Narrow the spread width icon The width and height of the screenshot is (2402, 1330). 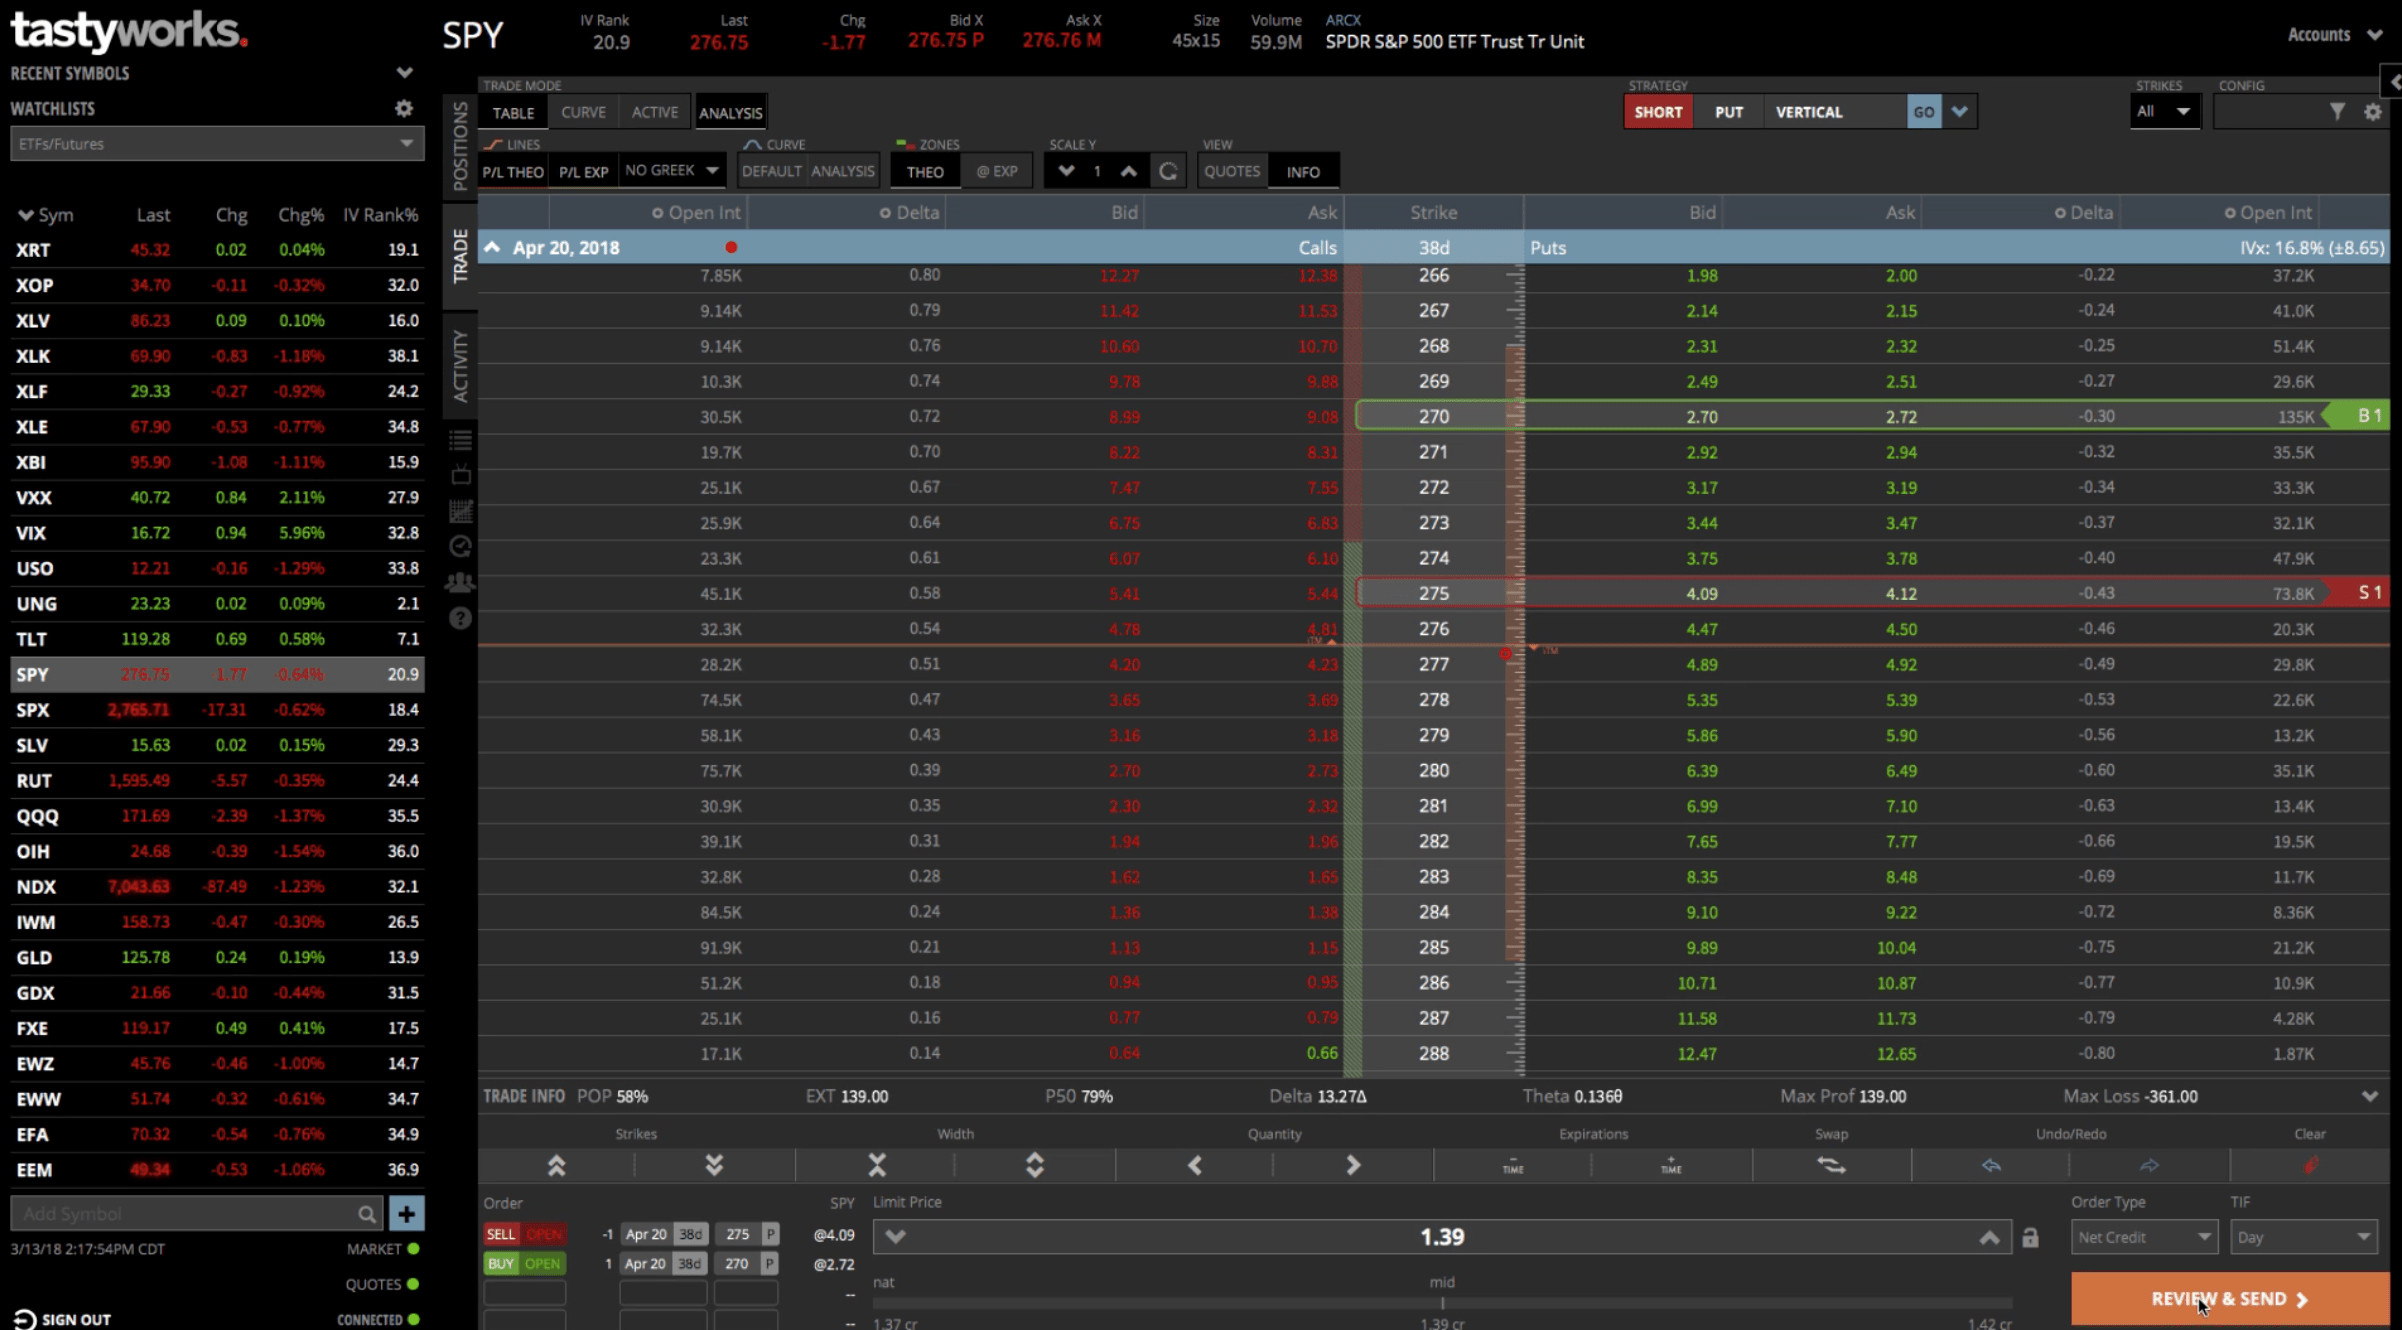[877, 1165]
